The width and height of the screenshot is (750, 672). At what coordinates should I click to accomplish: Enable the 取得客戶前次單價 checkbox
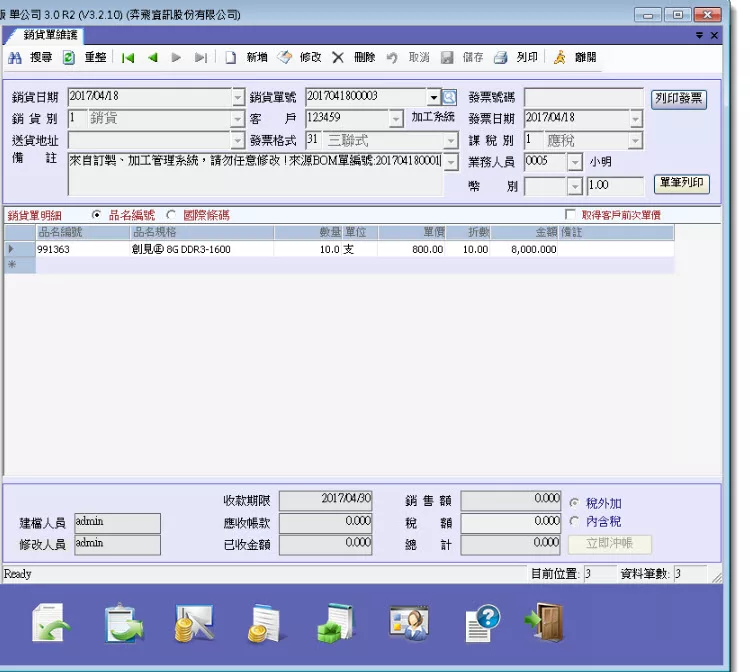(571, 215)
